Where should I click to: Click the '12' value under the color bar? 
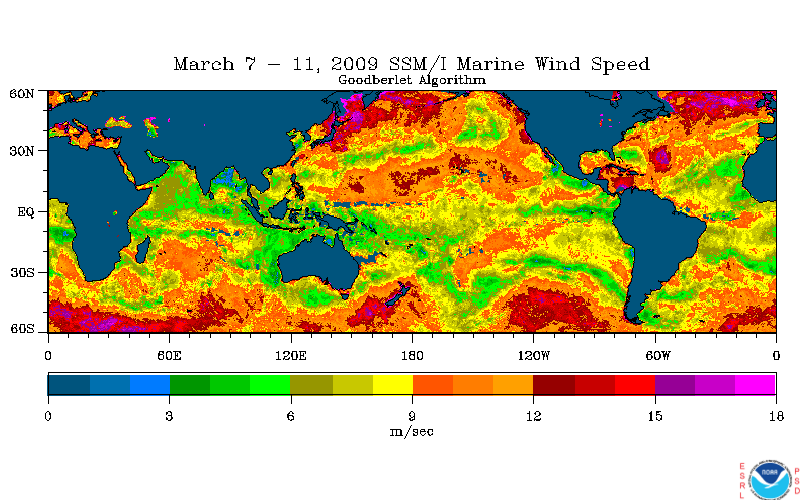[x=534, y=416]
